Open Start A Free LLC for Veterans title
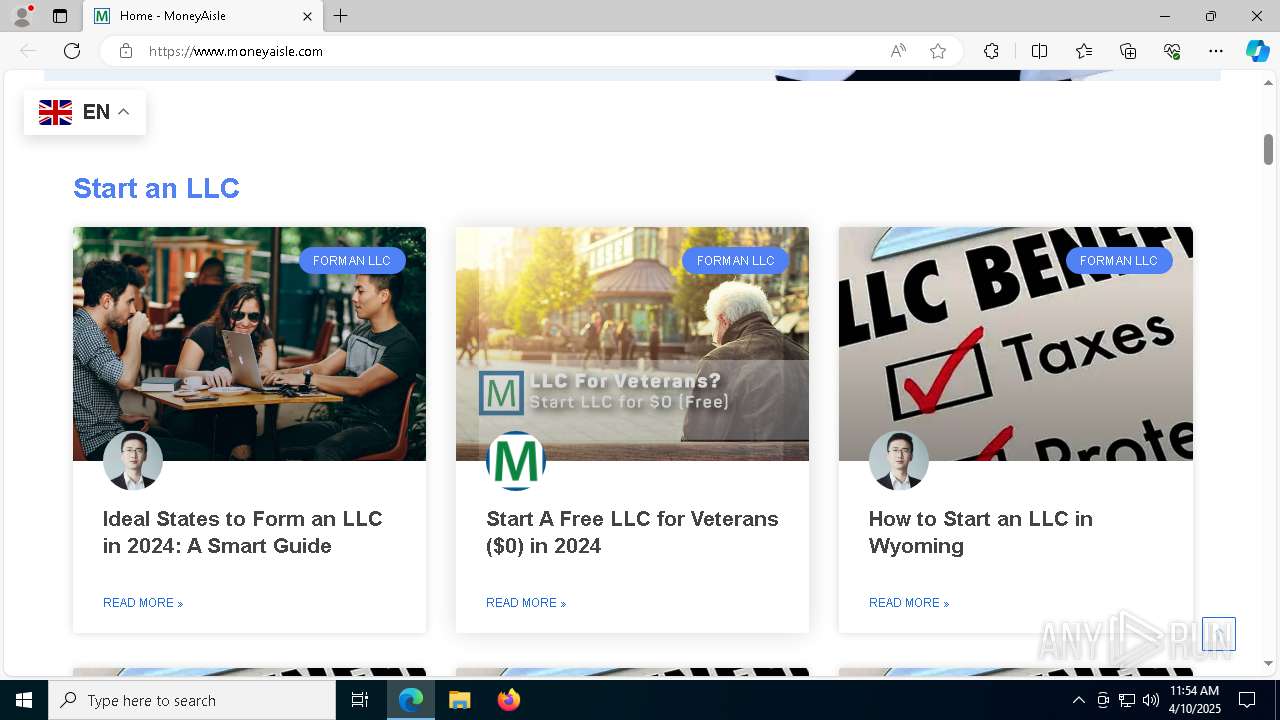Image resolution: width=1280 pixels, height=720 pixels. 632,532
